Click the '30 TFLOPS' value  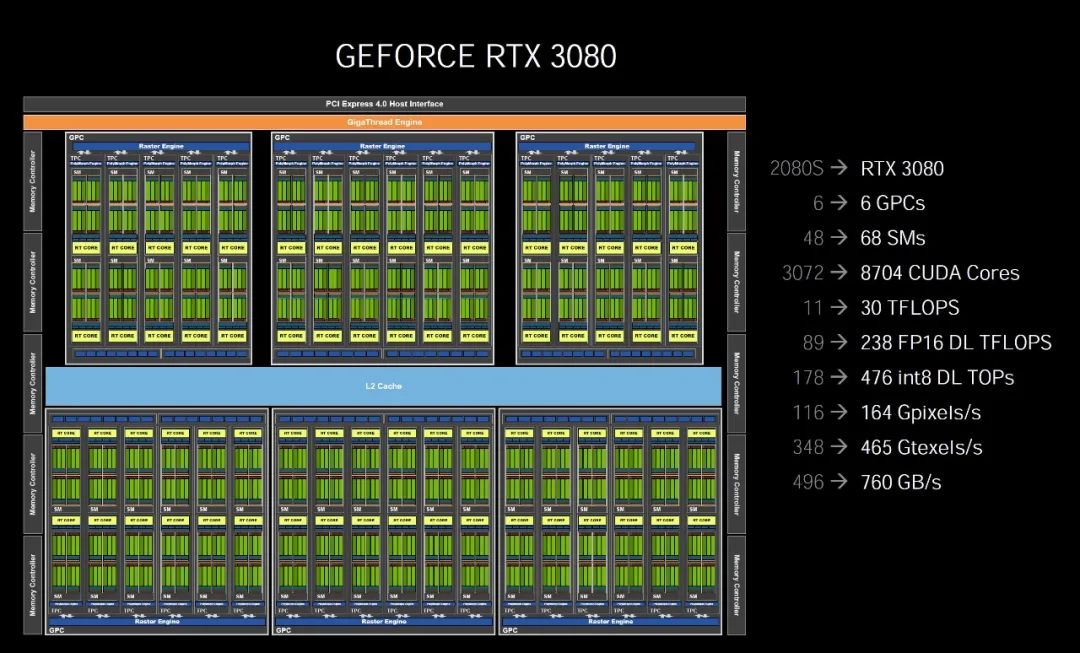(x=909, y=308)
